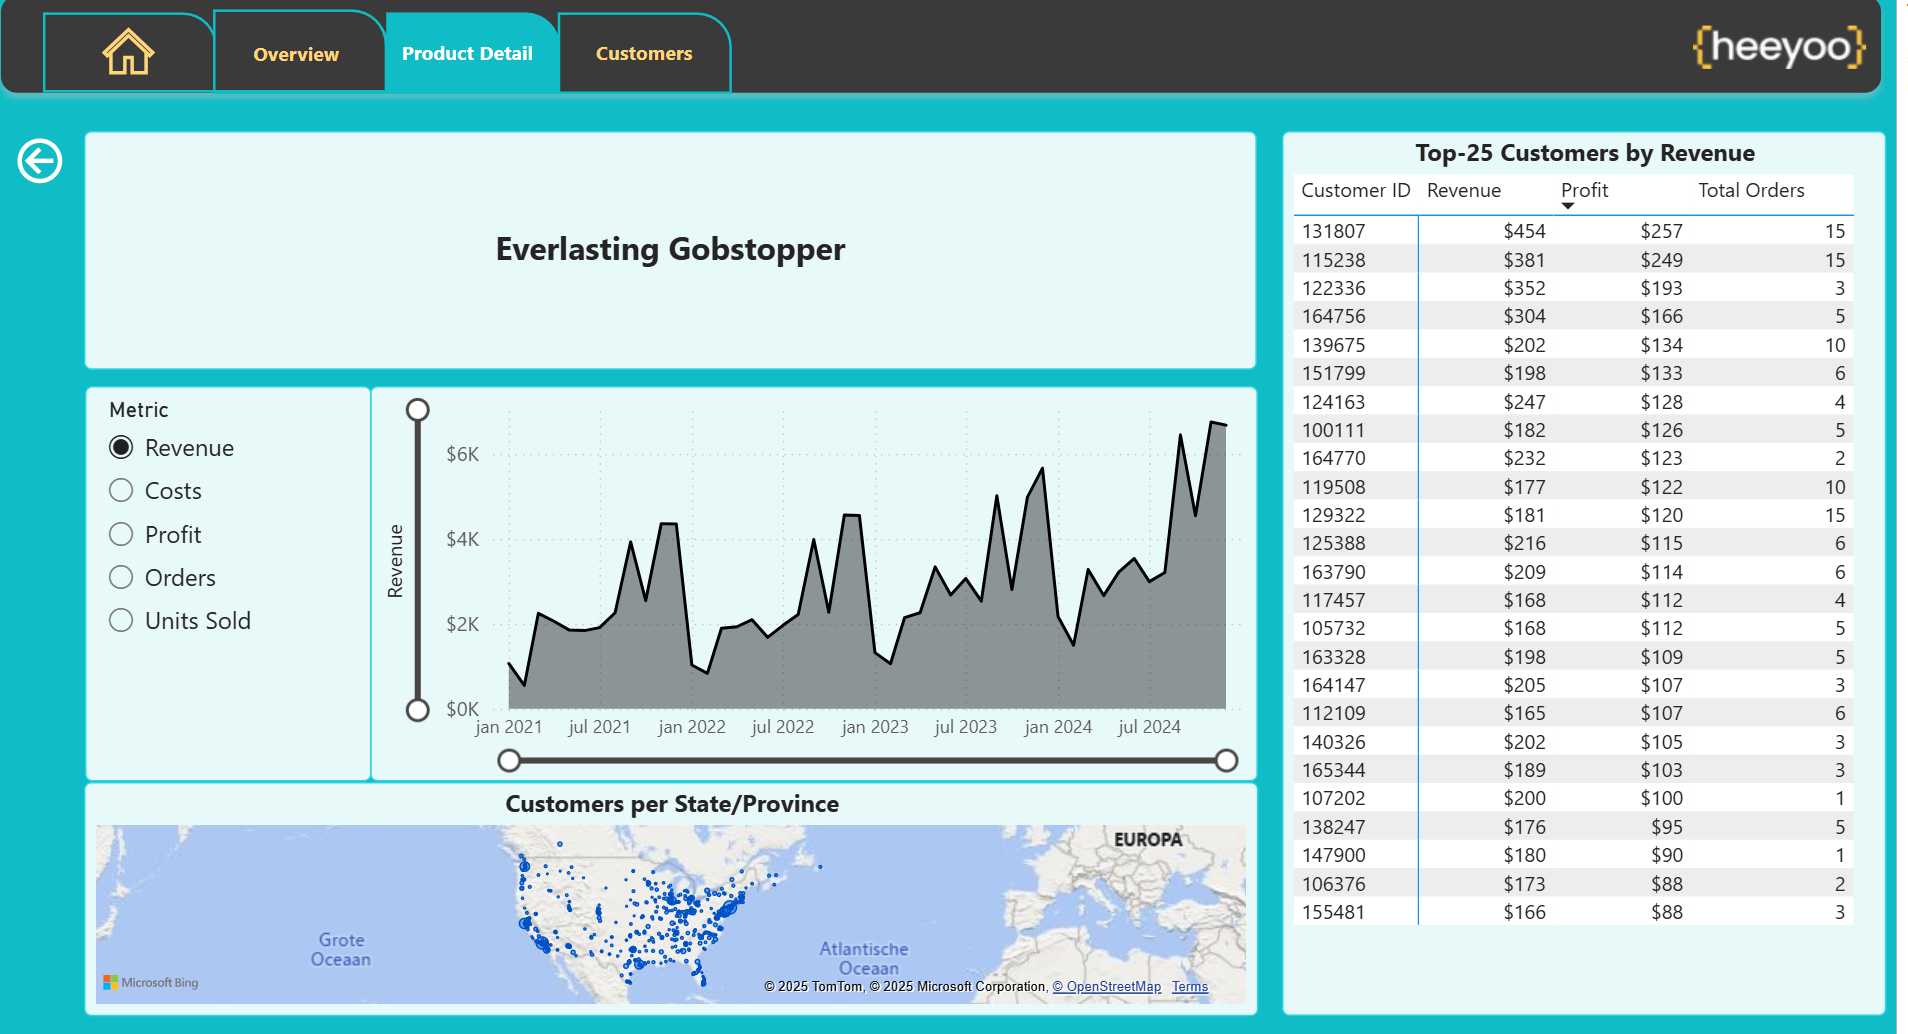Click the Microsoft Bing logo on map

point(151,983)
